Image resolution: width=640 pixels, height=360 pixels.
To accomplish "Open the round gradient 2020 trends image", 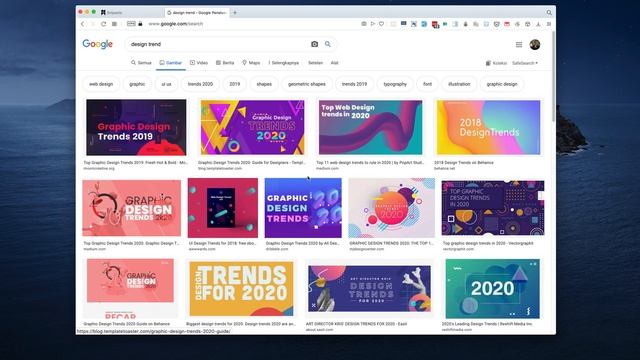I will 391,208.
